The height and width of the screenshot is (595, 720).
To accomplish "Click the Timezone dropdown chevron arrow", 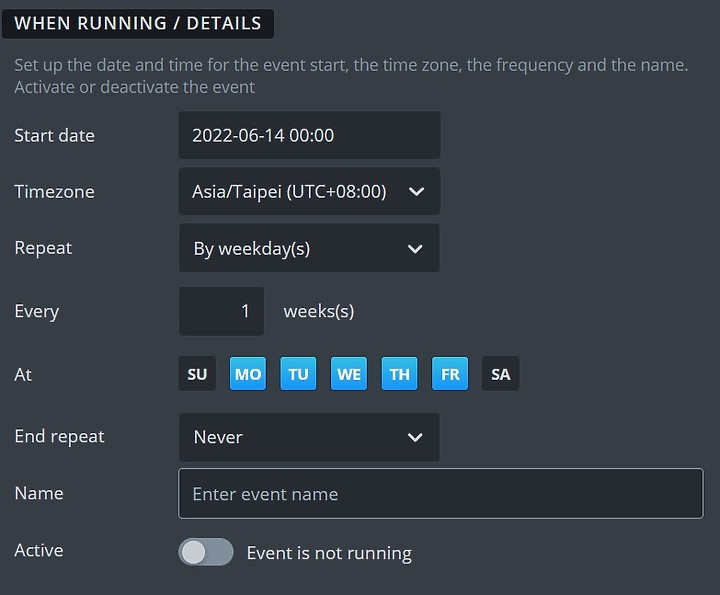I will point(417,191).
